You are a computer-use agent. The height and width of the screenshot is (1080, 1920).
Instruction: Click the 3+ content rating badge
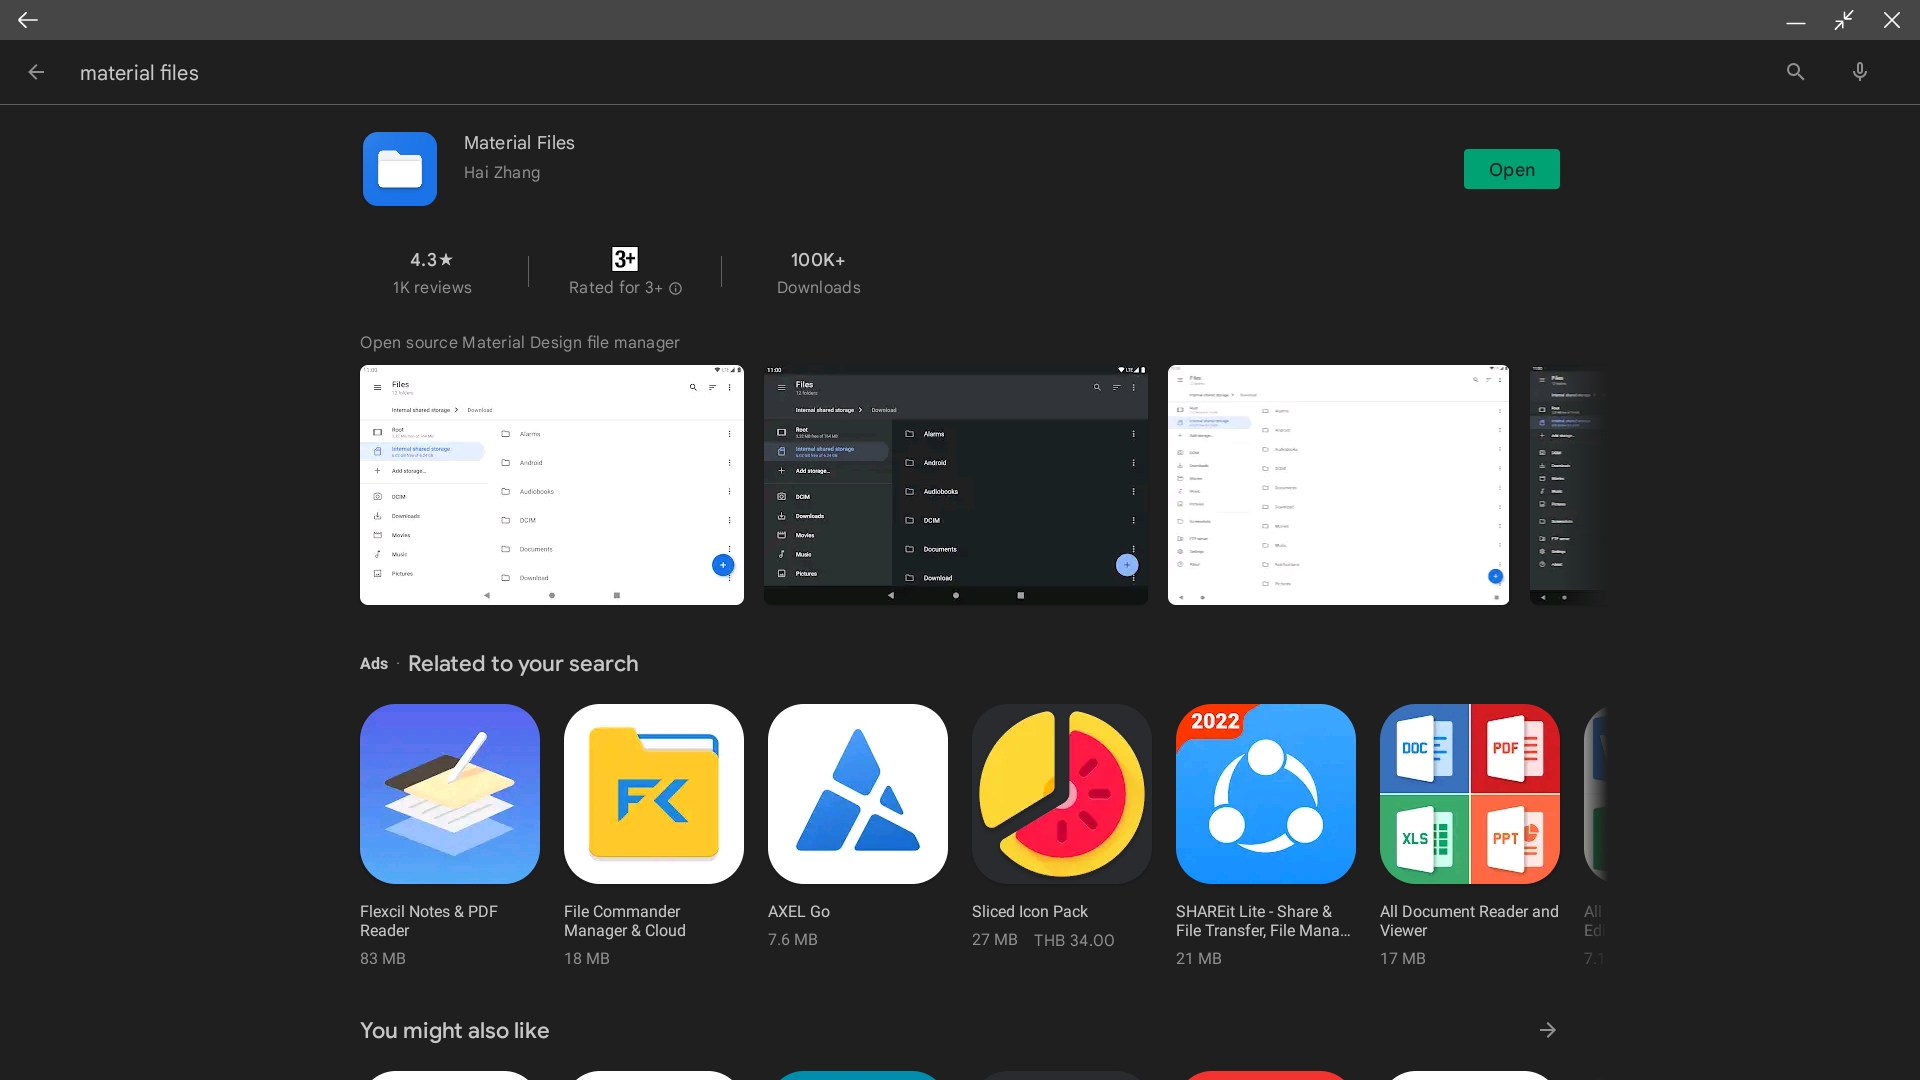(x=625, y=259)
